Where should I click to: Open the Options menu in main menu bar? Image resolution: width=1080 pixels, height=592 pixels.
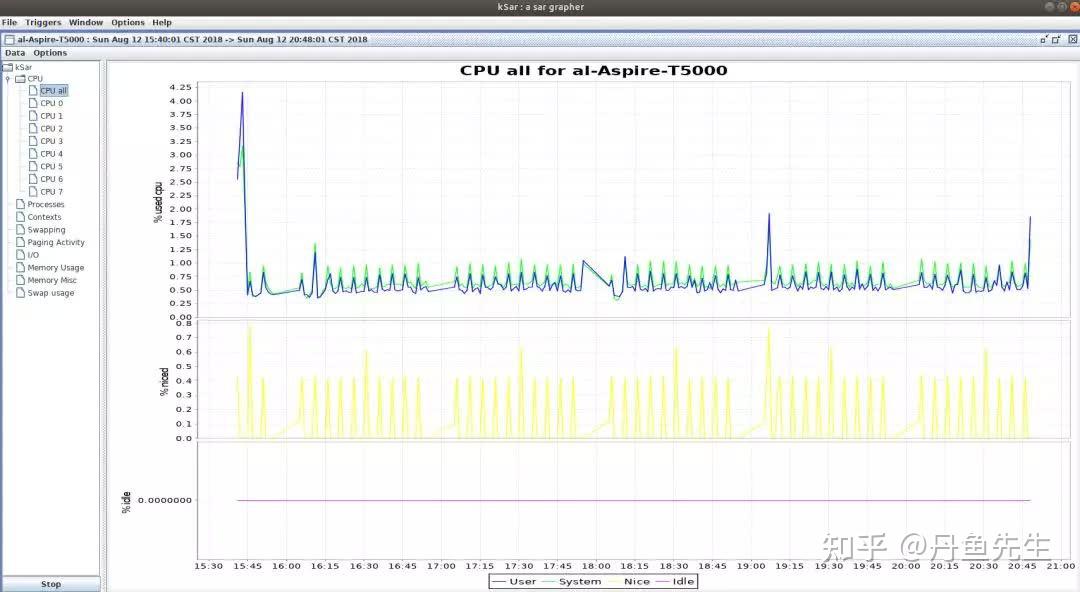coord(128,22)
